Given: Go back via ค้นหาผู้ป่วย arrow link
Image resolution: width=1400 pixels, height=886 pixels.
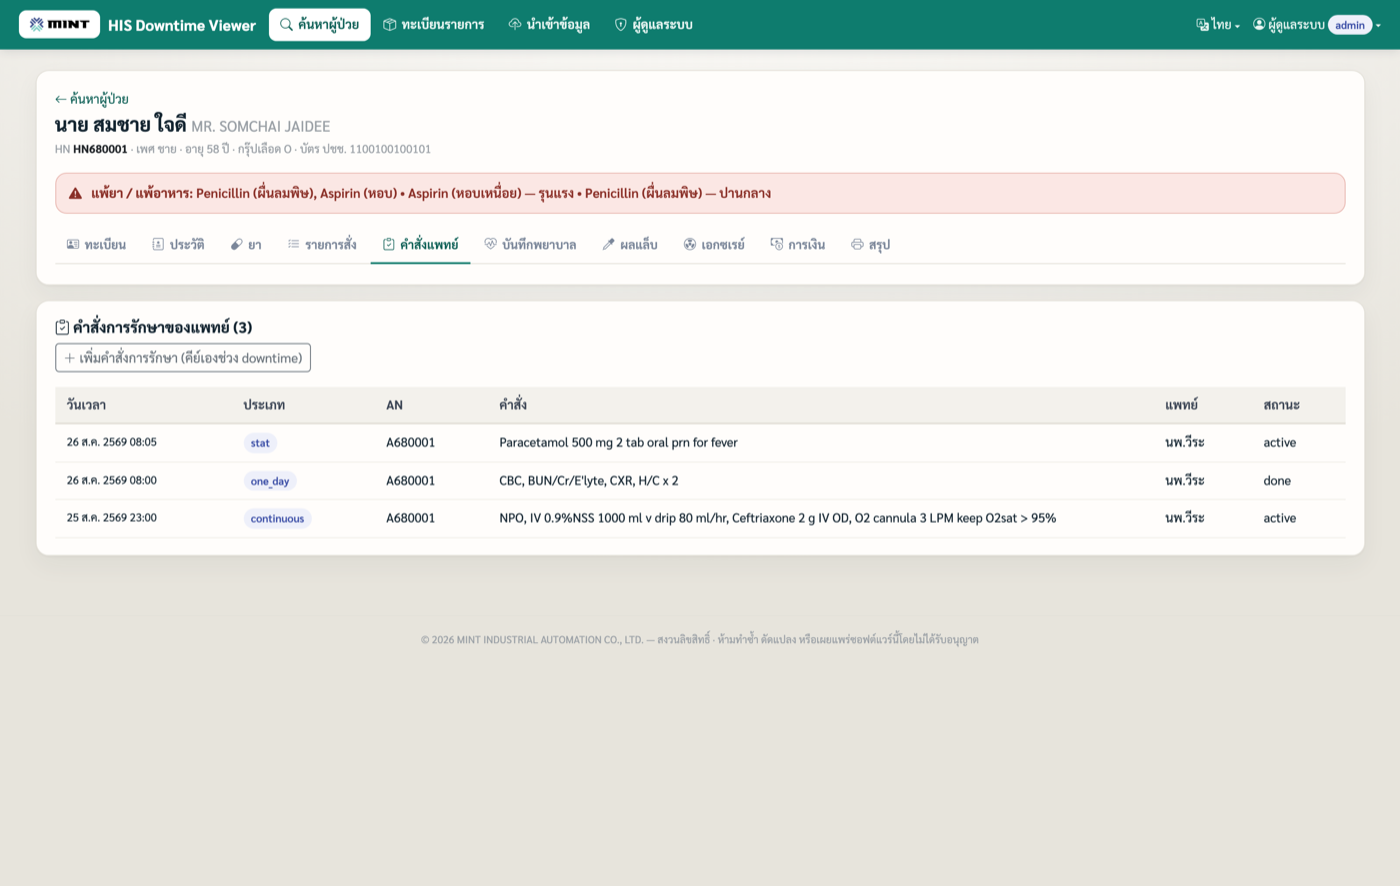Looking at the screenshot, I should click(92, 99).
